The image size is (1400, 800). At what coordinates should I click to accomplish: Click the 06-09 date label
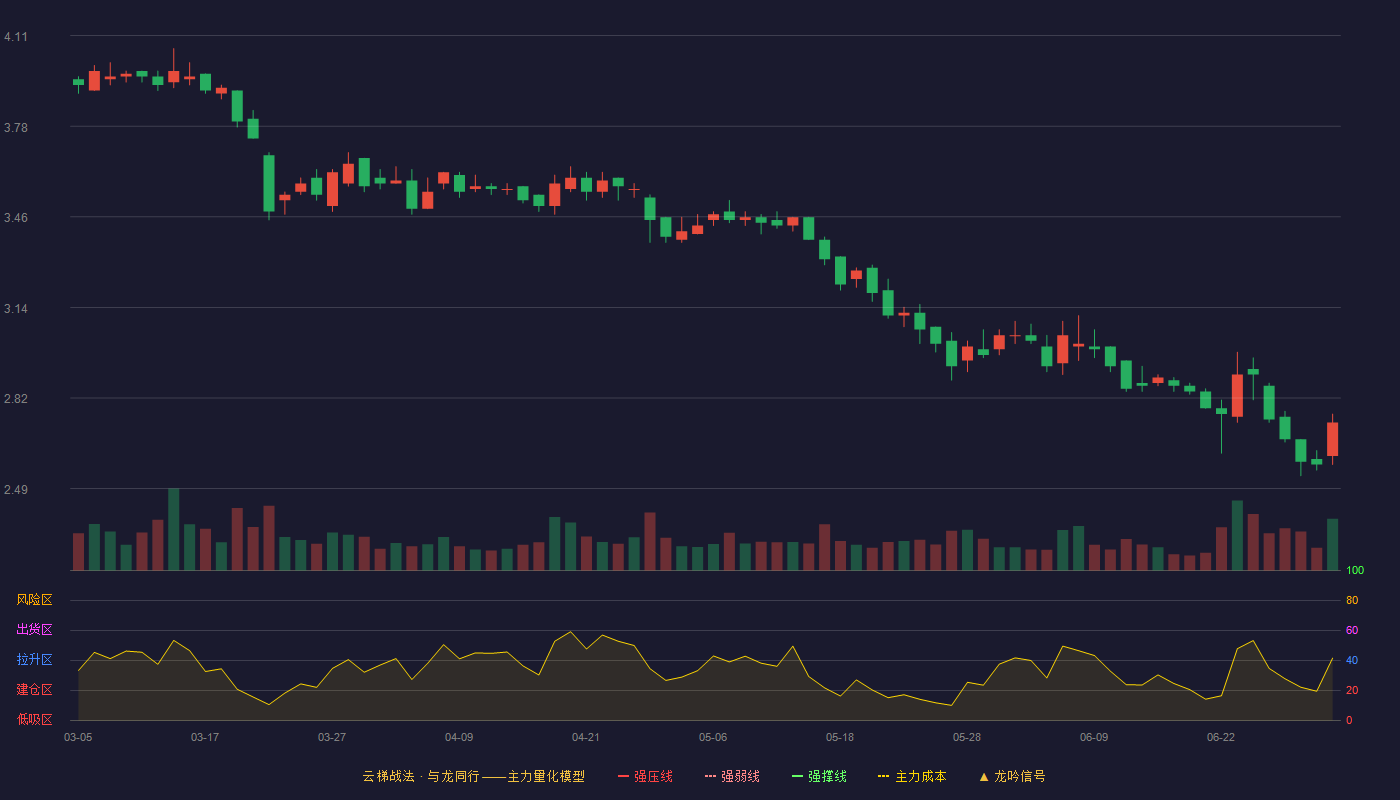click(x=1094, y=737)
